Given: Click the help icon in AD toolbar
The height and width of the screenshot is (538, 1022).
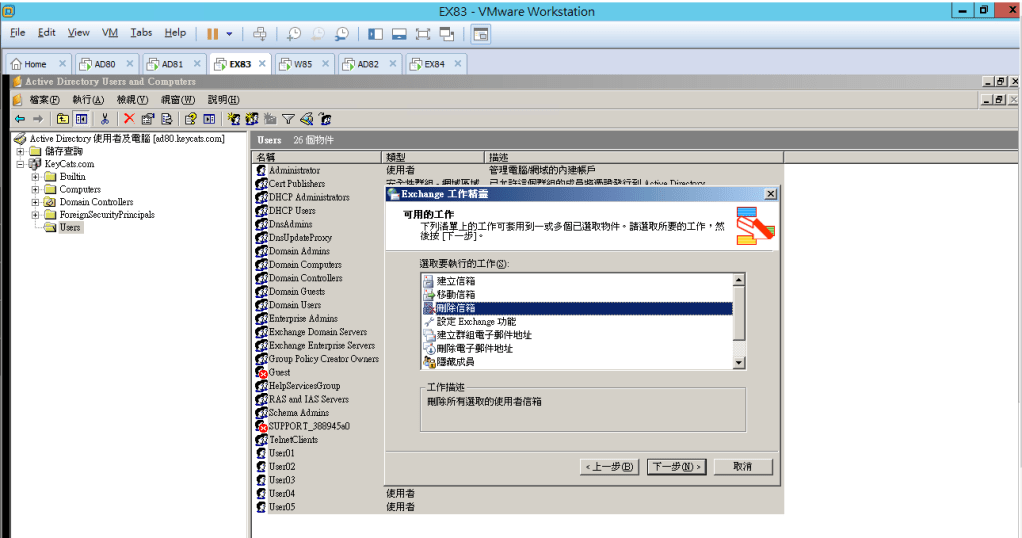Looking at the screenshot, I should pos(188,118).
